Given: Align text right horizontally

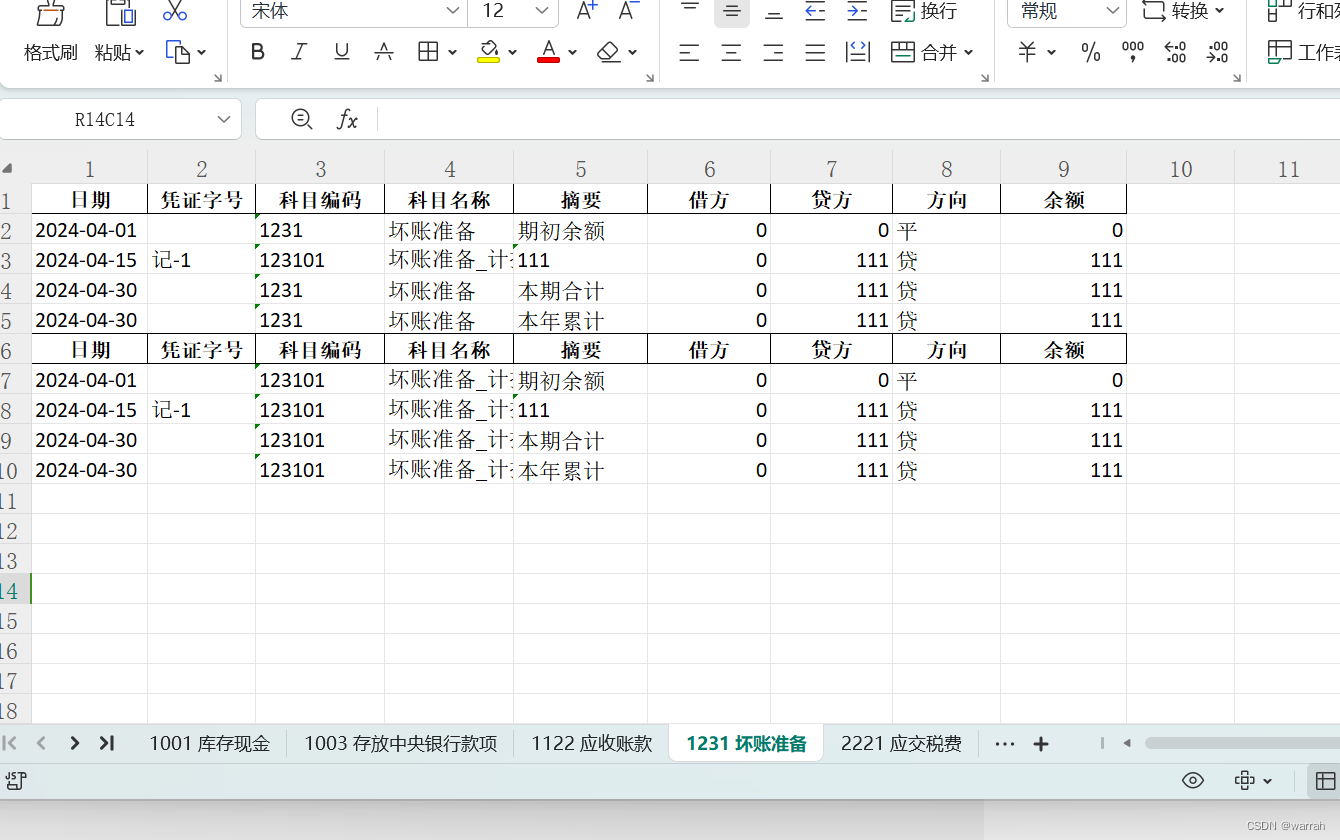Looking at the screenshot, I should (x=773, y=52).
